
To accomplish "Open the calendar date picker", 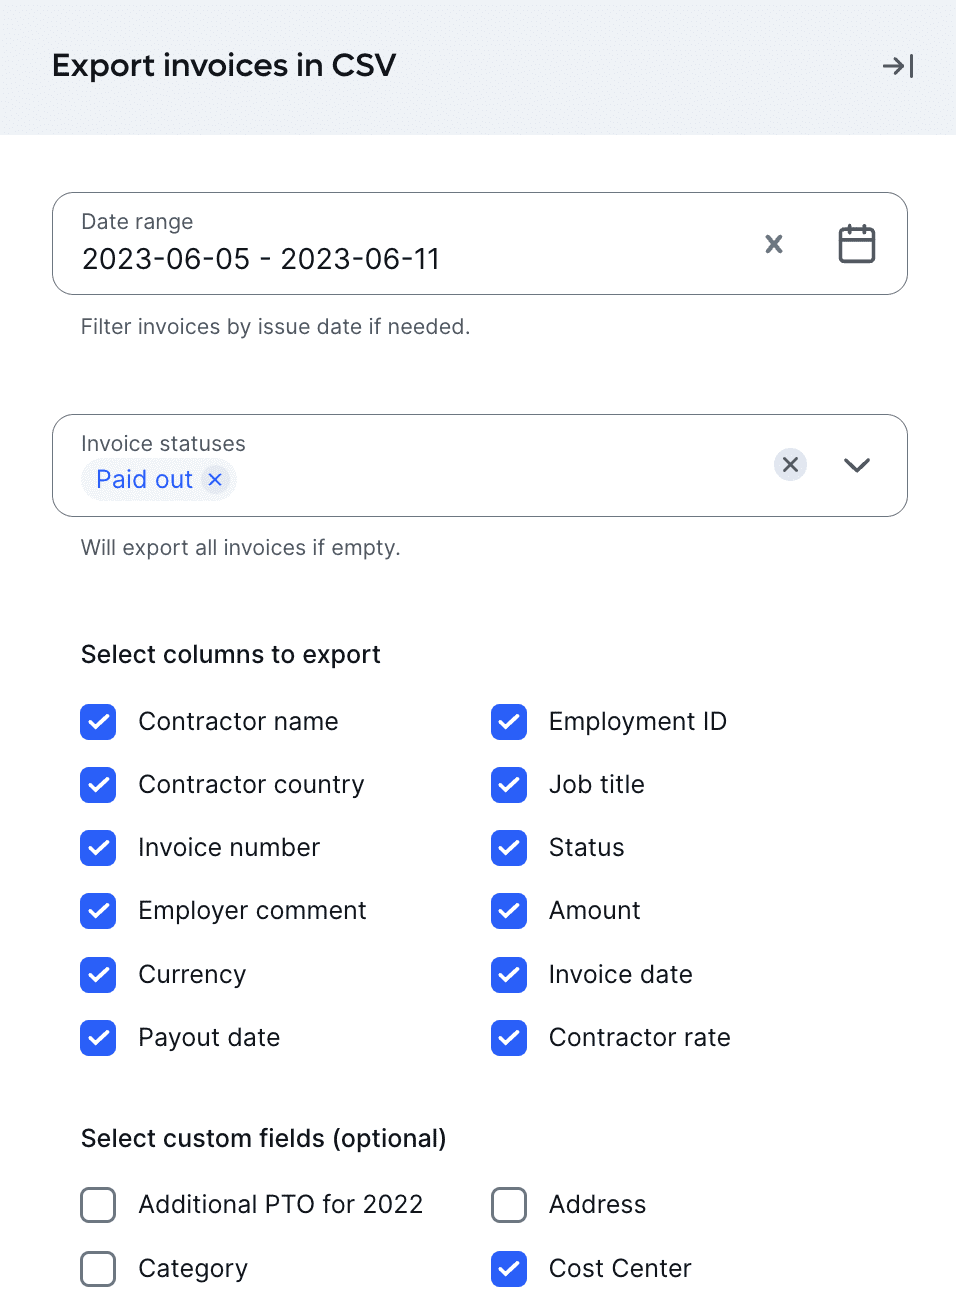I will coord(856,244).
